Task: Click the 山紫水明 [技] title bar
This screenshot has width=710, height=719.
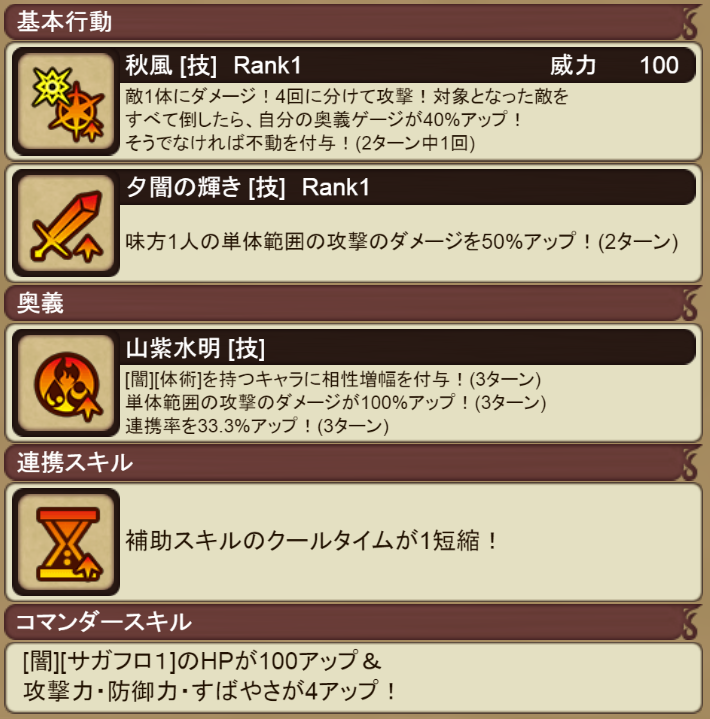Action: 407,348
